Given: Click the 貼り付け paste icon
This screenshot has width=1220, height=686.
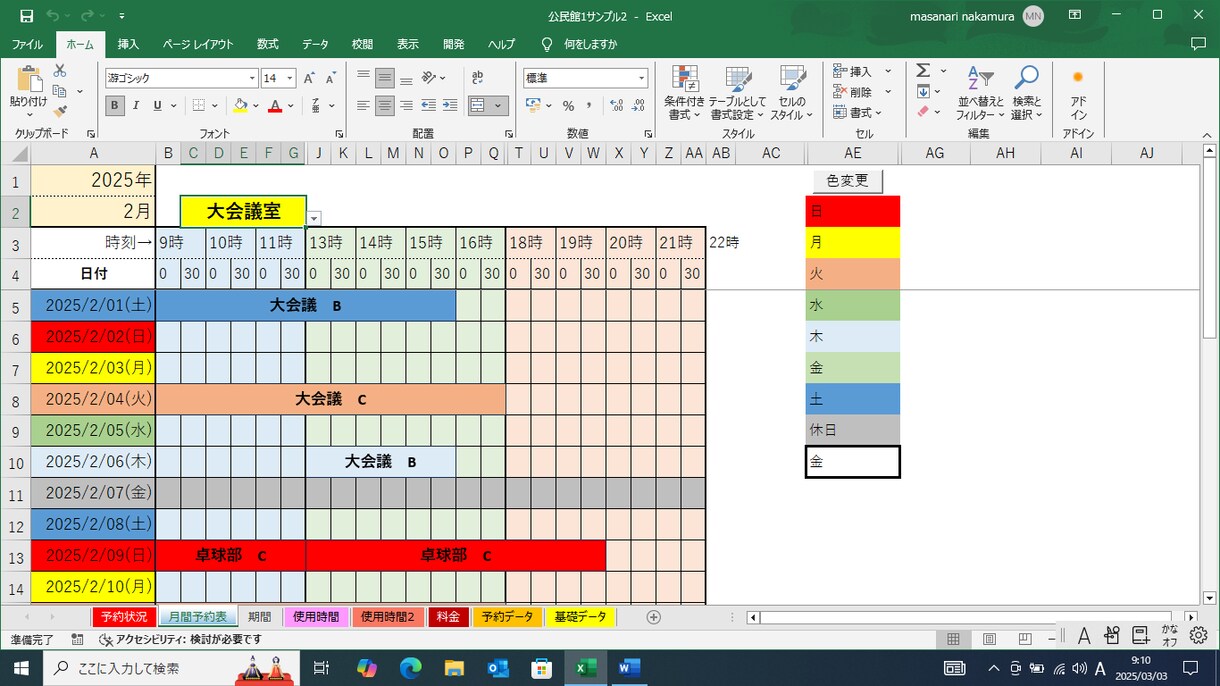Looking at the screenshot, I should click(x=28, y=81).
